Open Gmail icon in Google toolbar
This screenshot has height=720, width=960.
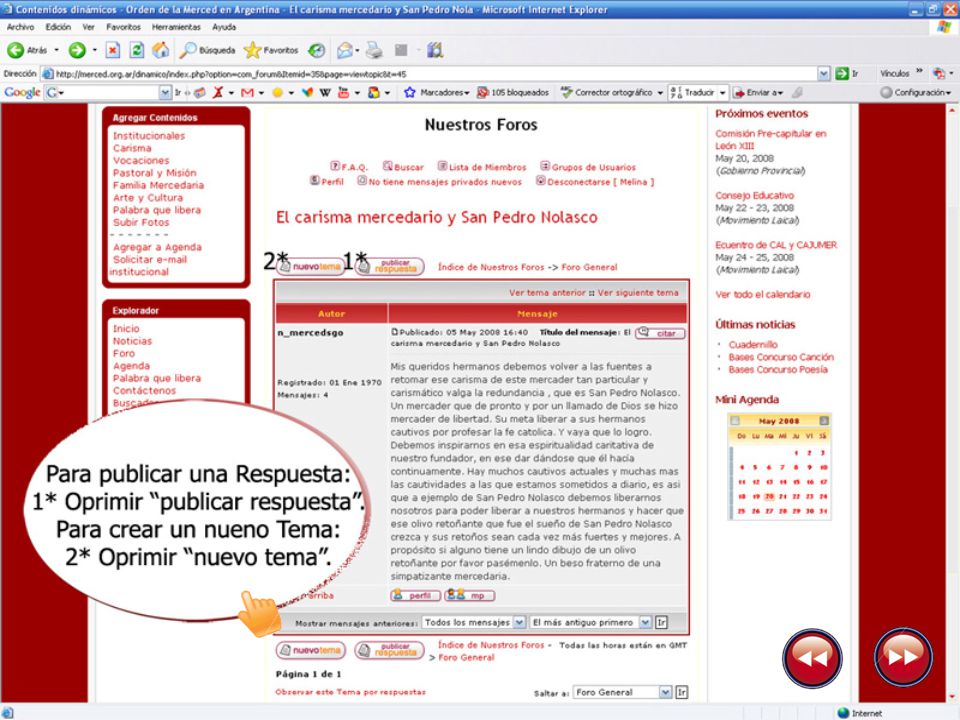(x=247, y=92)
